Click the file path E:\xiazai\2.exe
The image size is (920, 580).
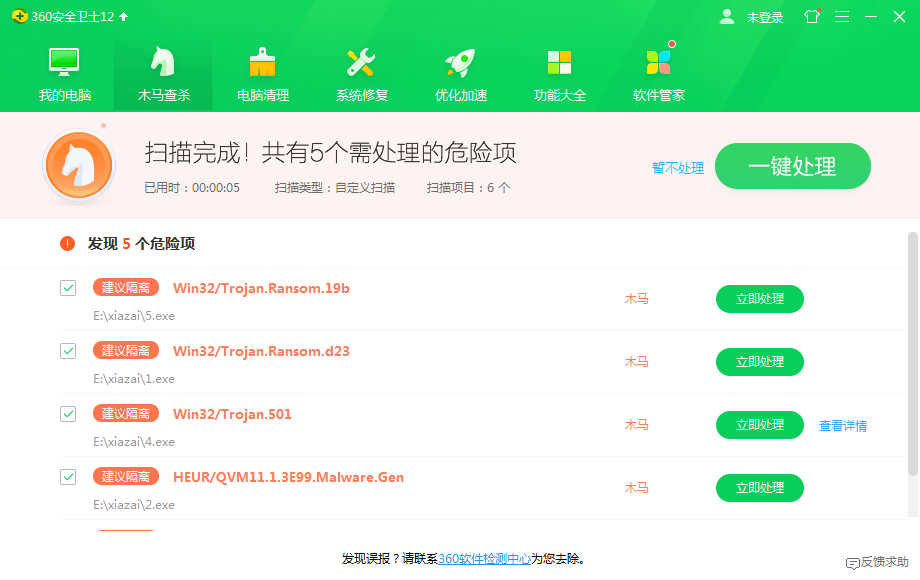coord(134,504)
